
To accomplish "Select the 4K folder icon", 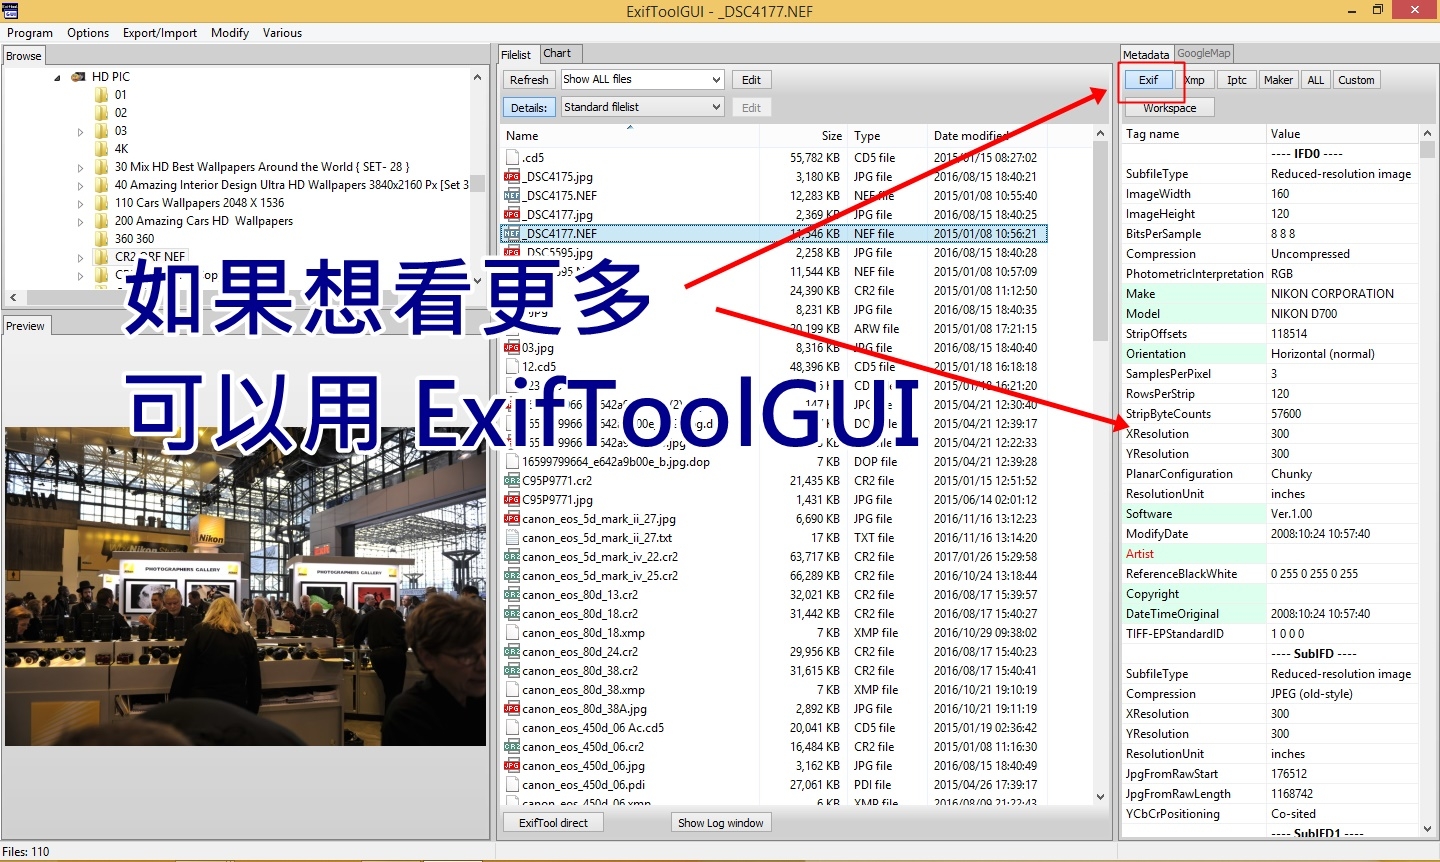I will (101, 149).
